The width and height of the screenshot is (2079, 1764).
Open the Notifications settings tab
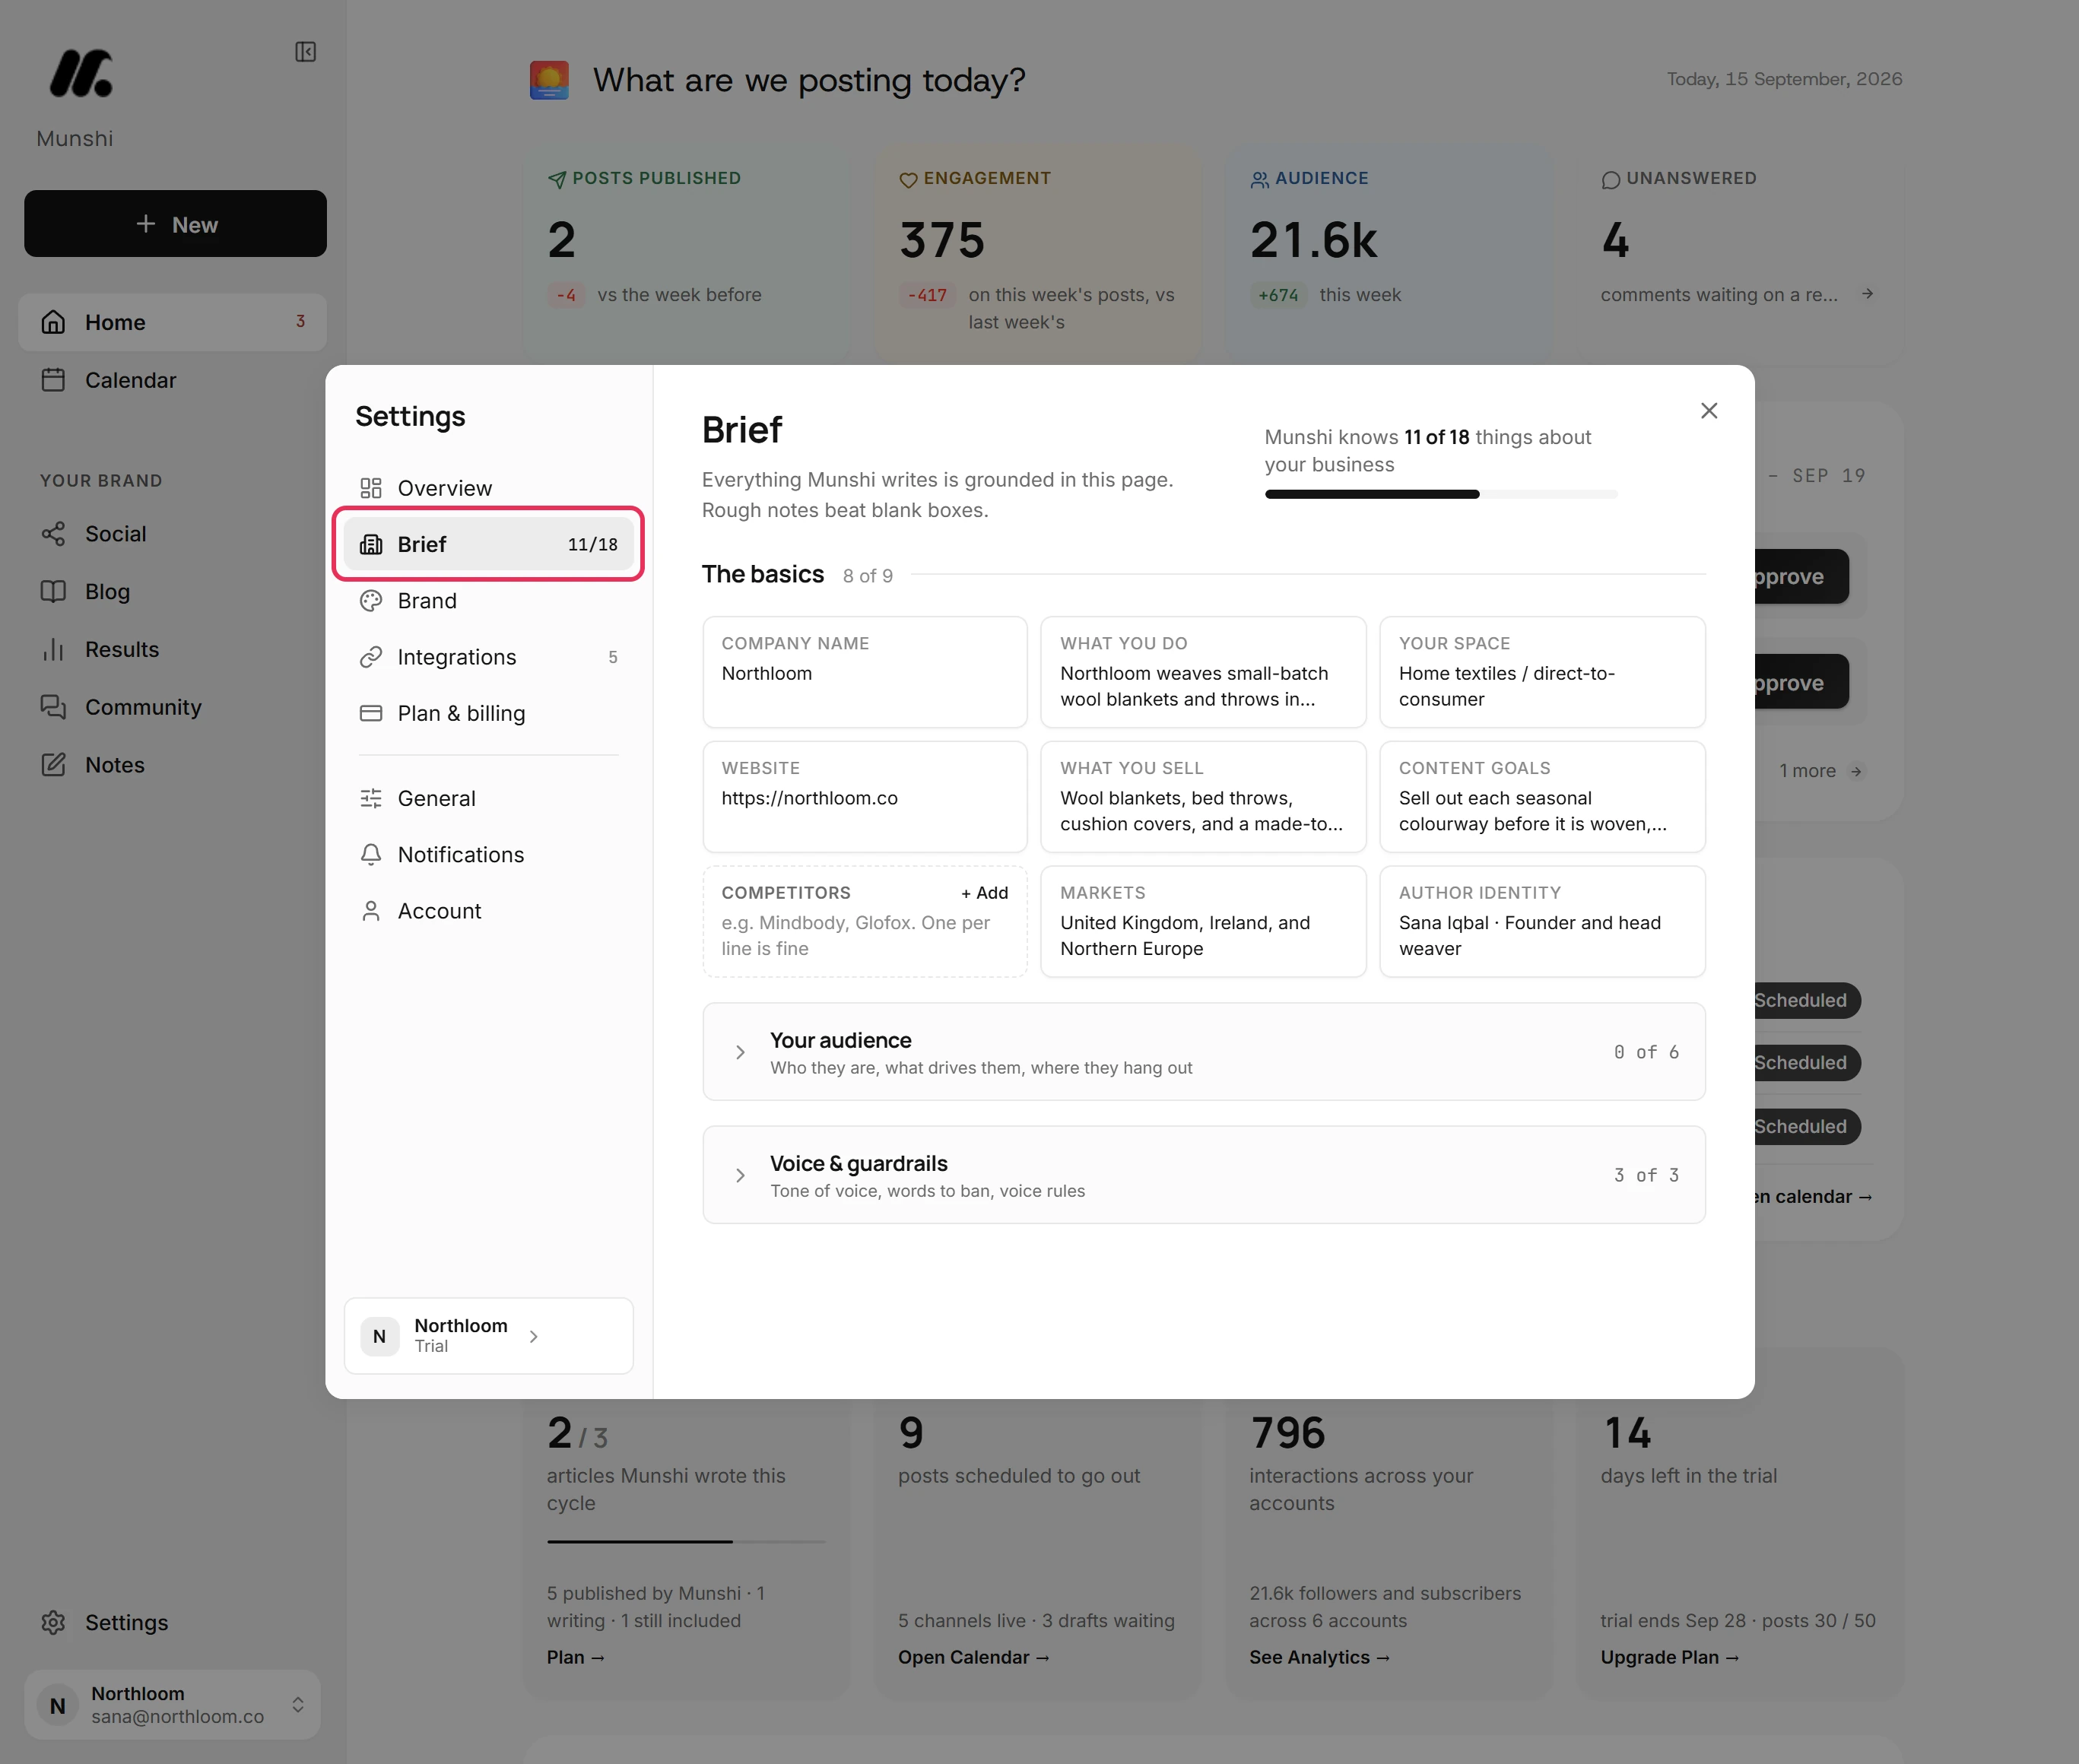coord(488,854)
